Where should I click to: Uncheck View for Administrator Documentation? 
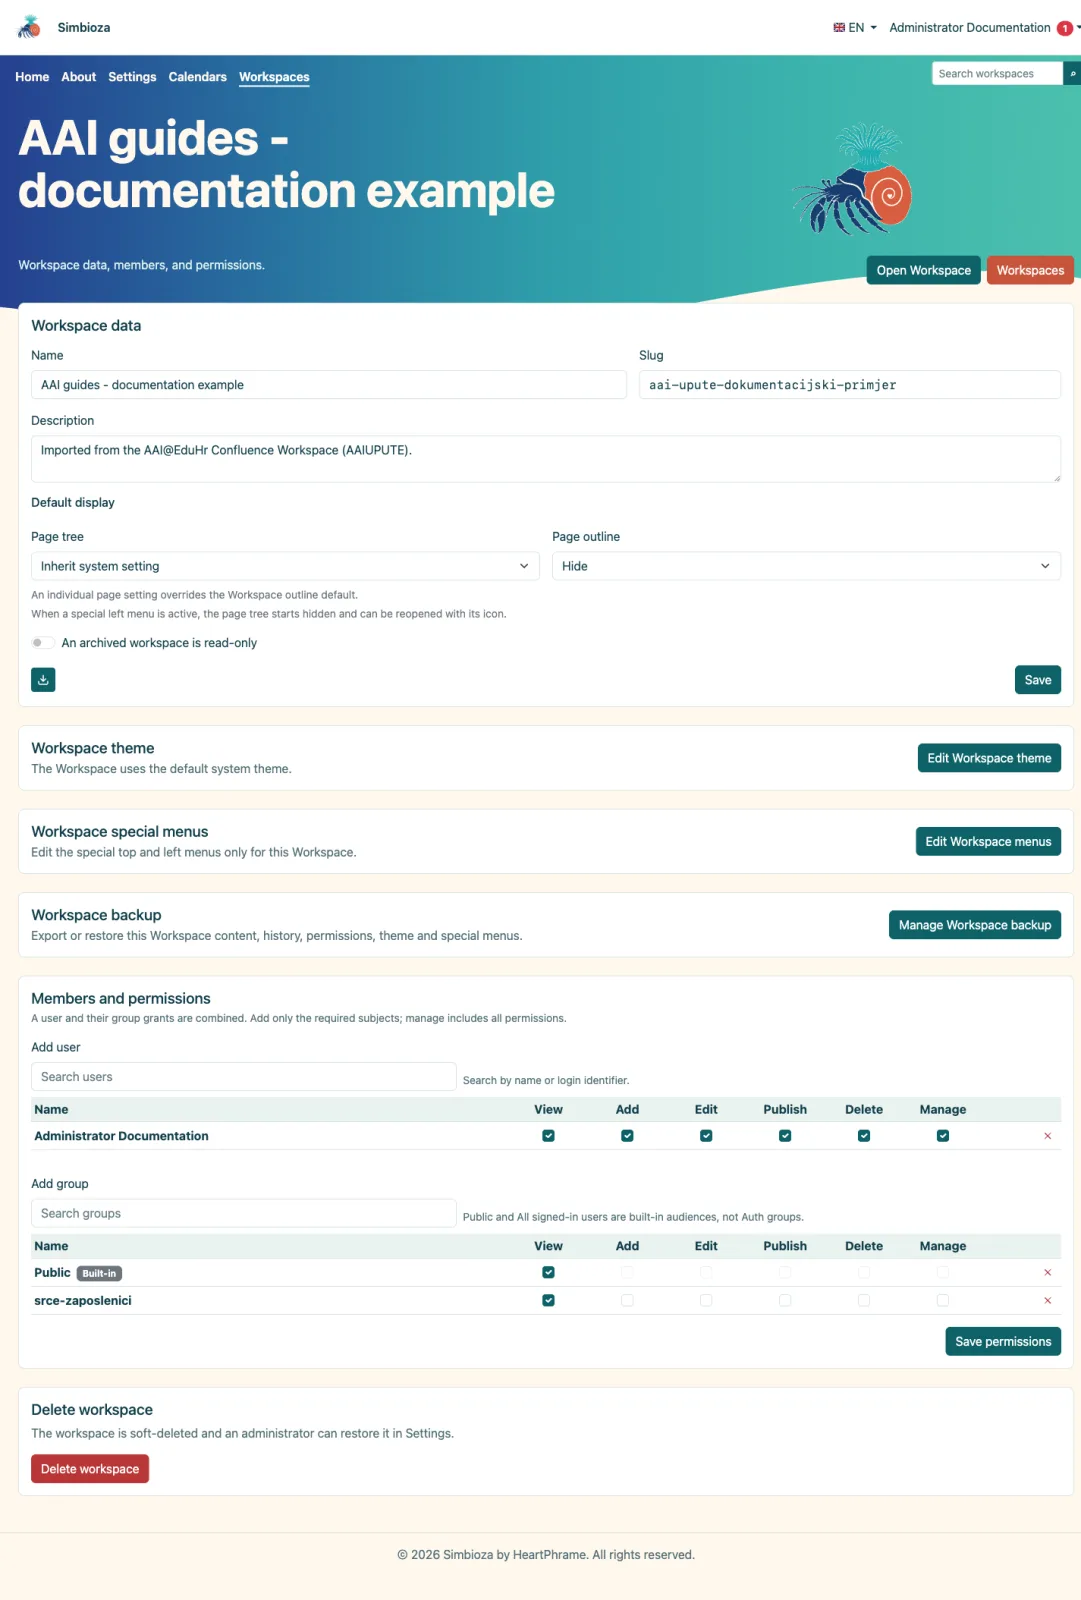[x=548, y=1136]
